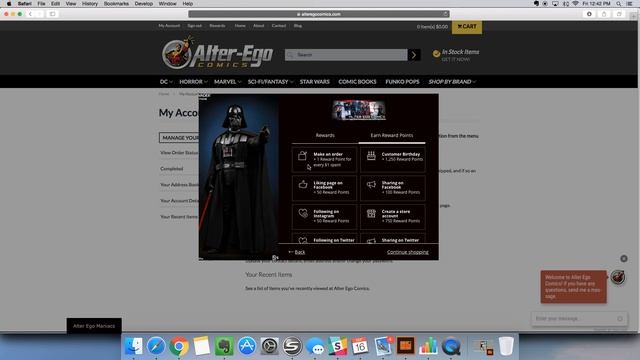
Task: Click the Following on Twitter card
Action: click(324, 239)
